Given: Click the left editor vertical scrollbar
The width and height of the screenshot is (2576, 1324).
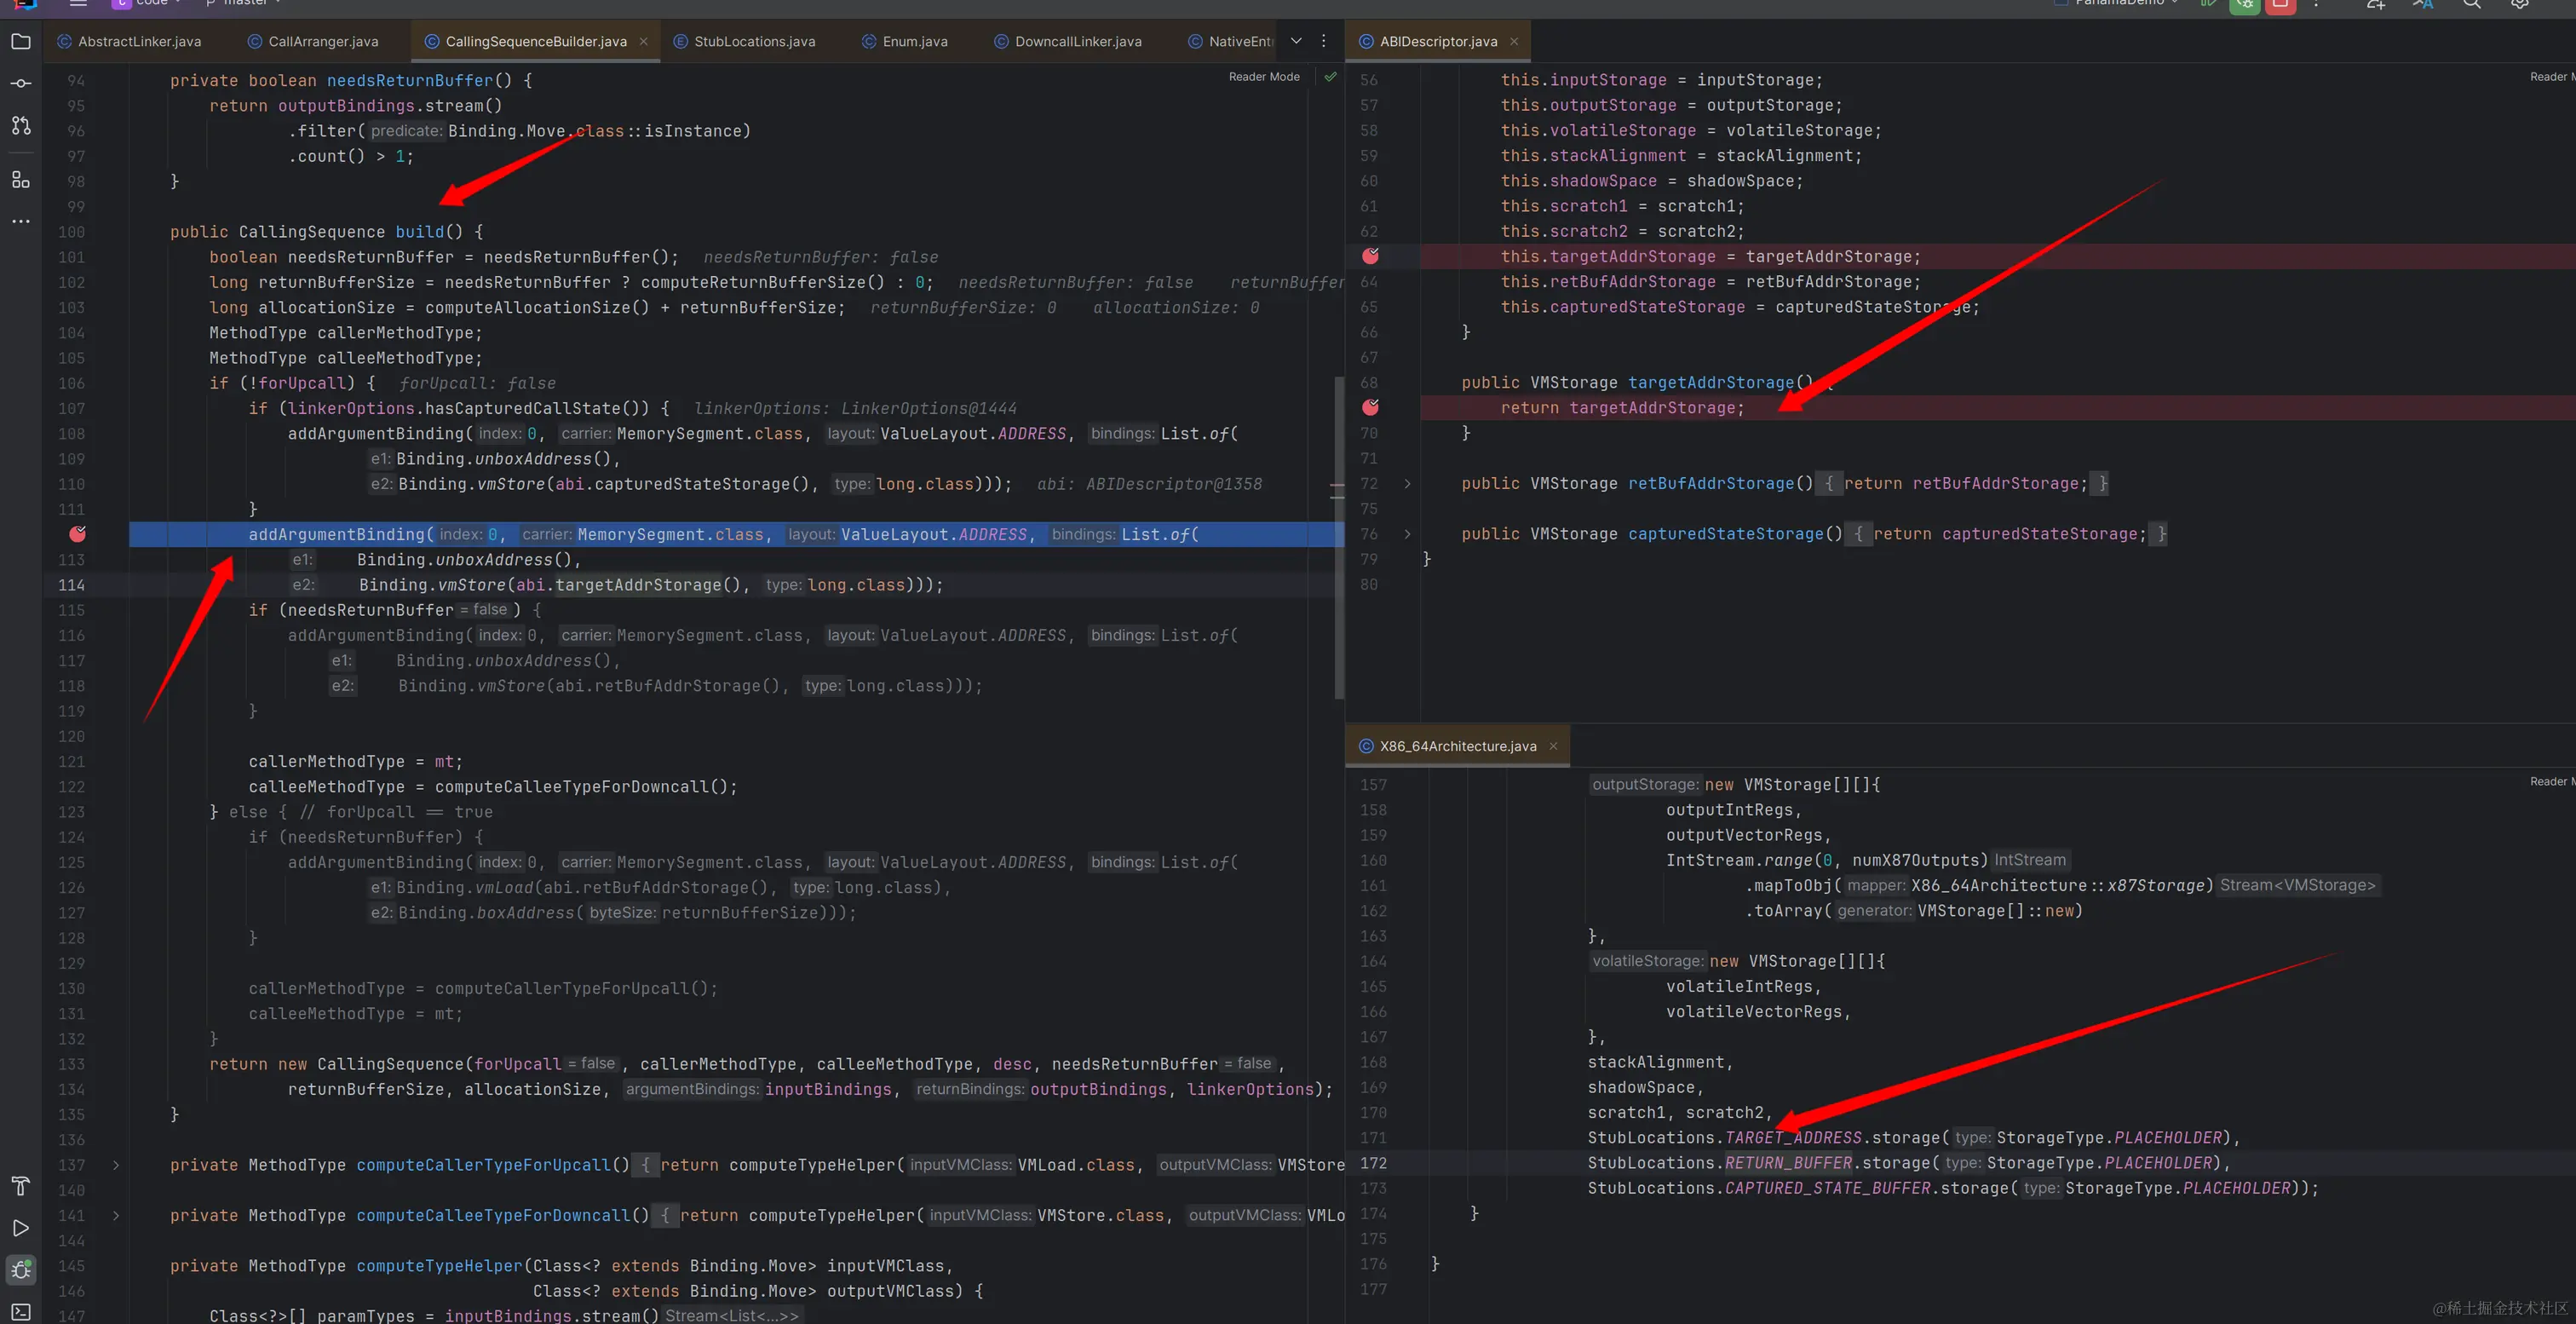Looking at the screenshot, I should click(1338, 537).
